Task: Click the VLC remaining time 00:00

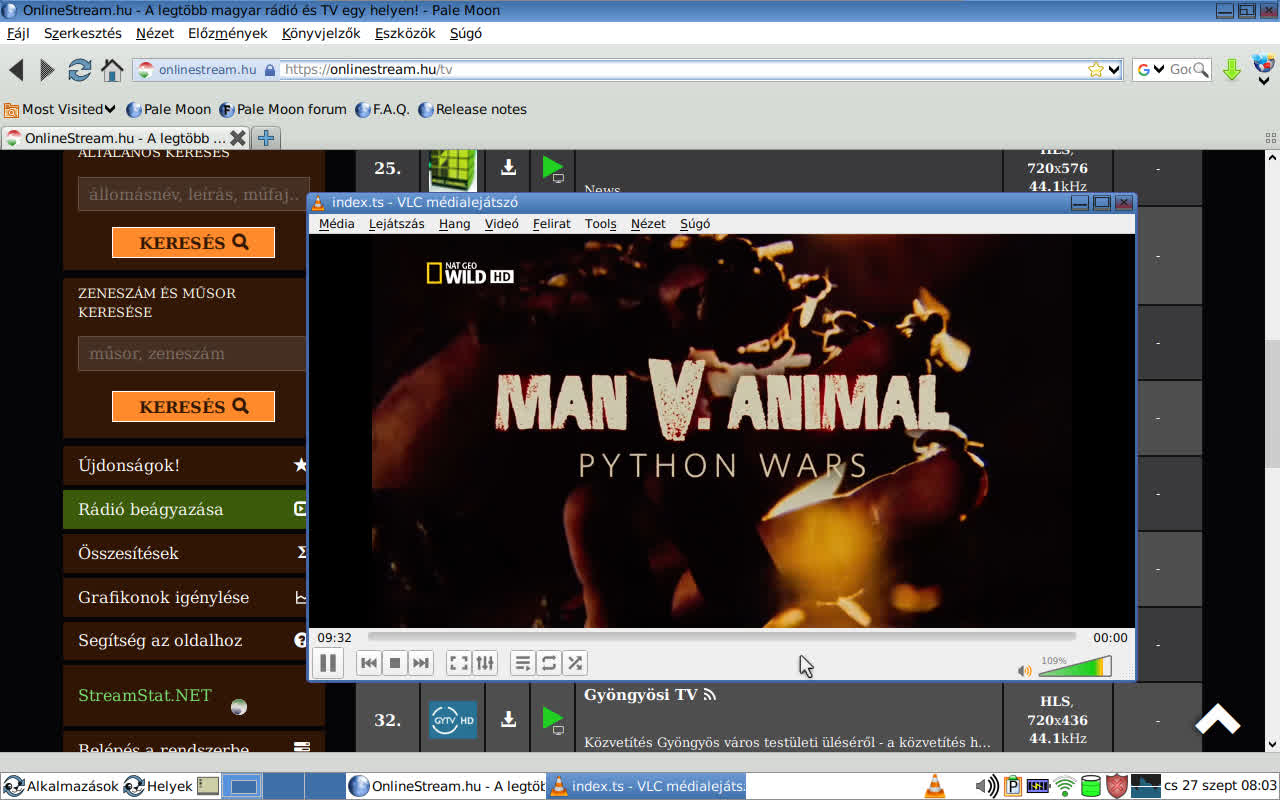Action: tap(1110, 637)
